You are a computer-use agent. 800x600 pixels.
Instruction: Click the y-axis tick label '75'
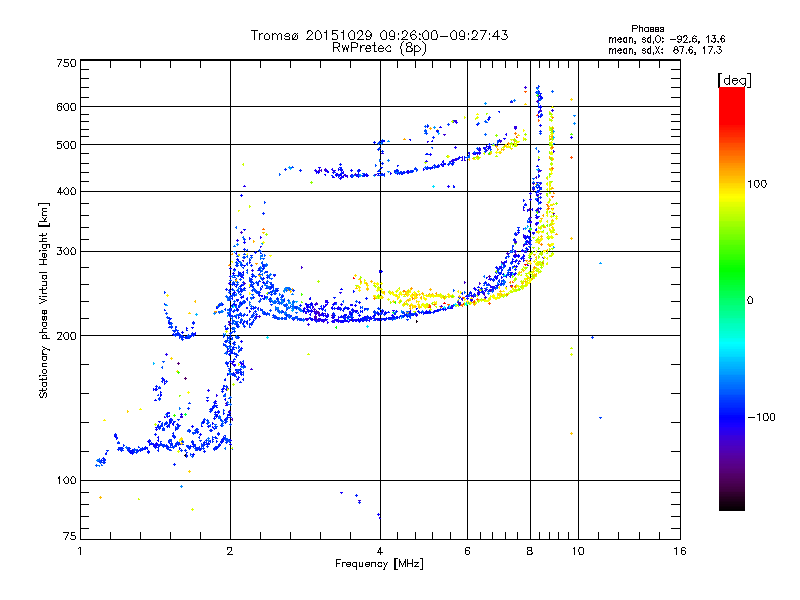[x=70, y=536]
